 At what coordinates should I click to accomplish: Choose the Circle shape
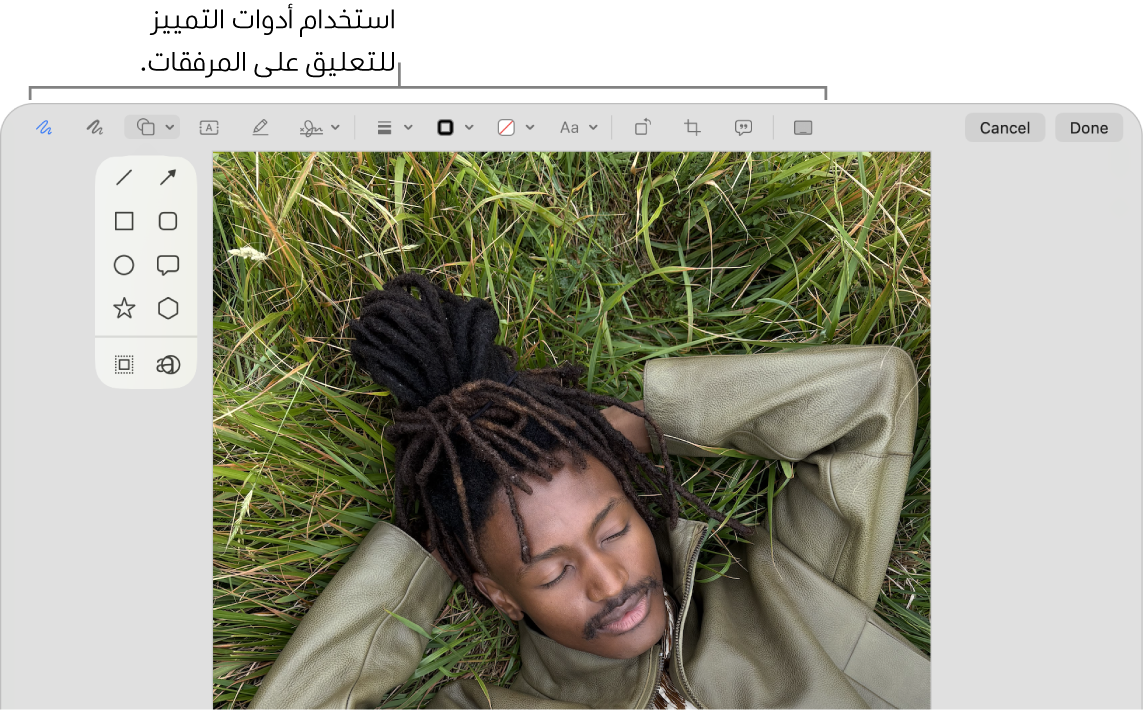[124, 265]
